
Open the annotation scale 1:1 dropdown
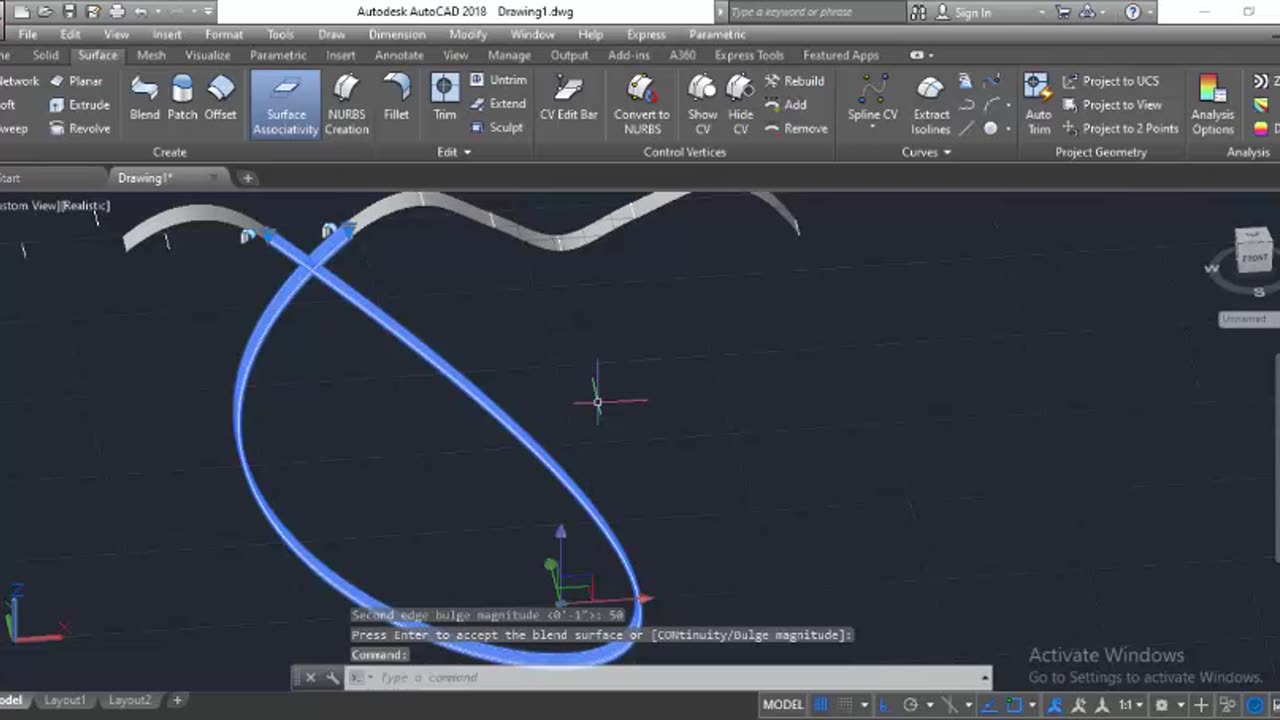[1130, 705]
